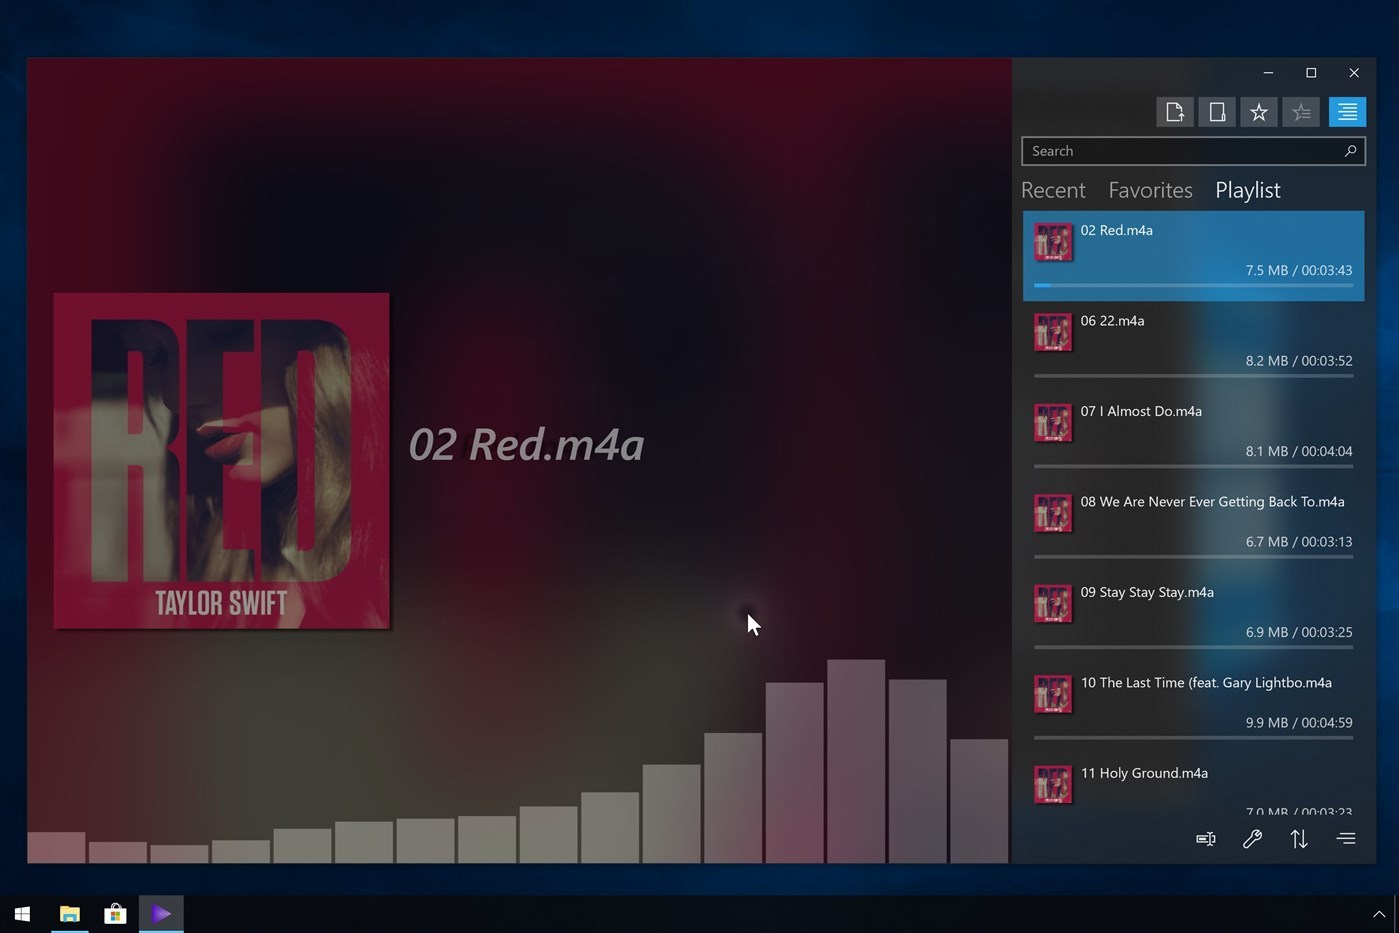Screen dimensions: 1399x933
Task: Click the open folder icon in the toolbar
Action: click(1217, 112)
